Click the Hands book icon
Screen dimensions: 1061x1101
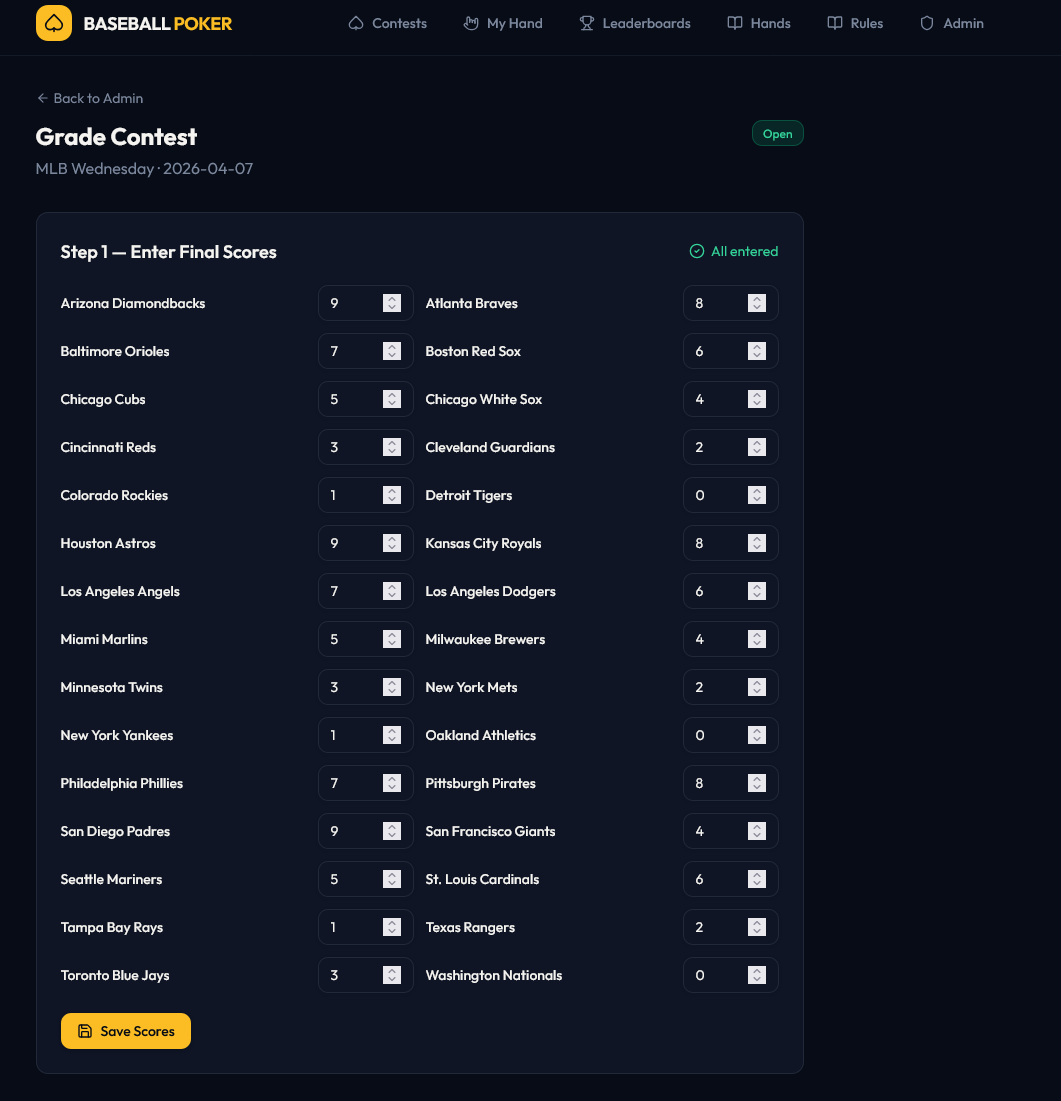click(x=735, y=23)
